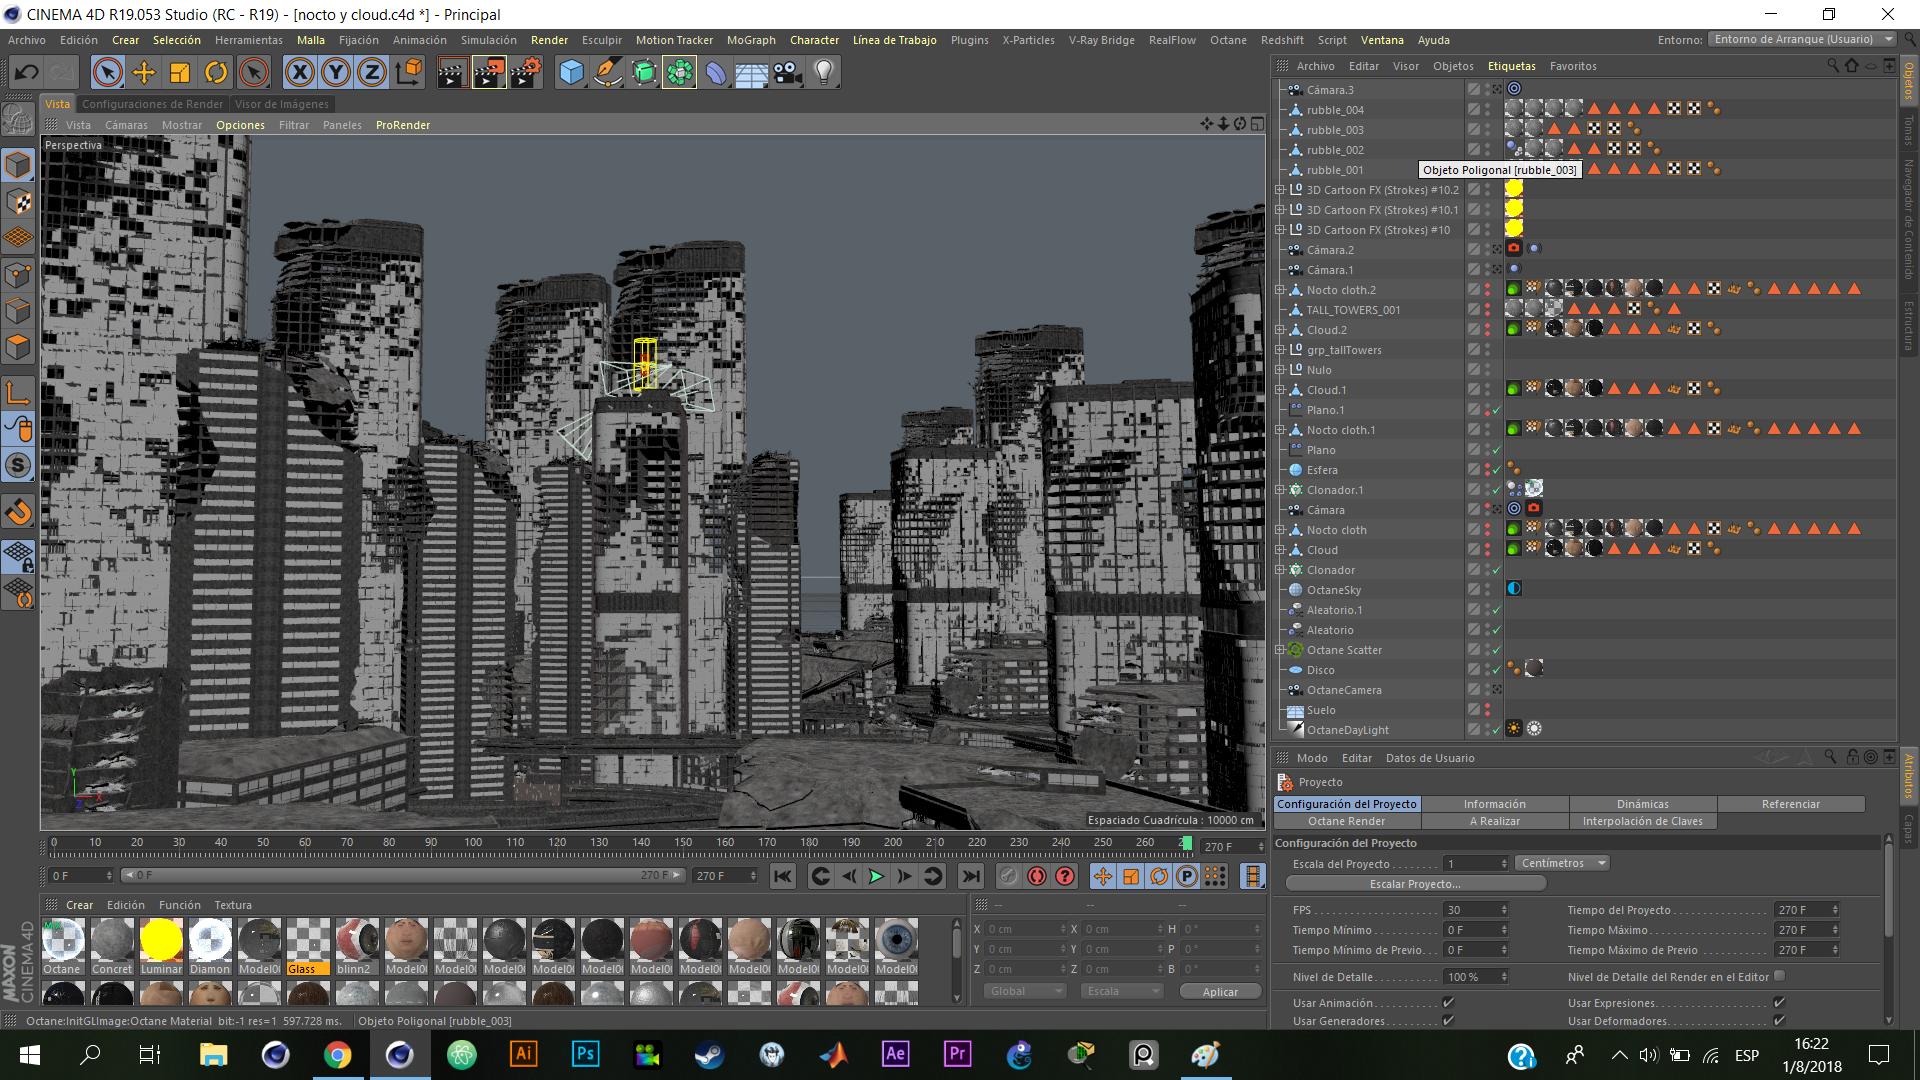Add a Cube primitive object
The image size is (1920, 1080).
coord(571,72)
